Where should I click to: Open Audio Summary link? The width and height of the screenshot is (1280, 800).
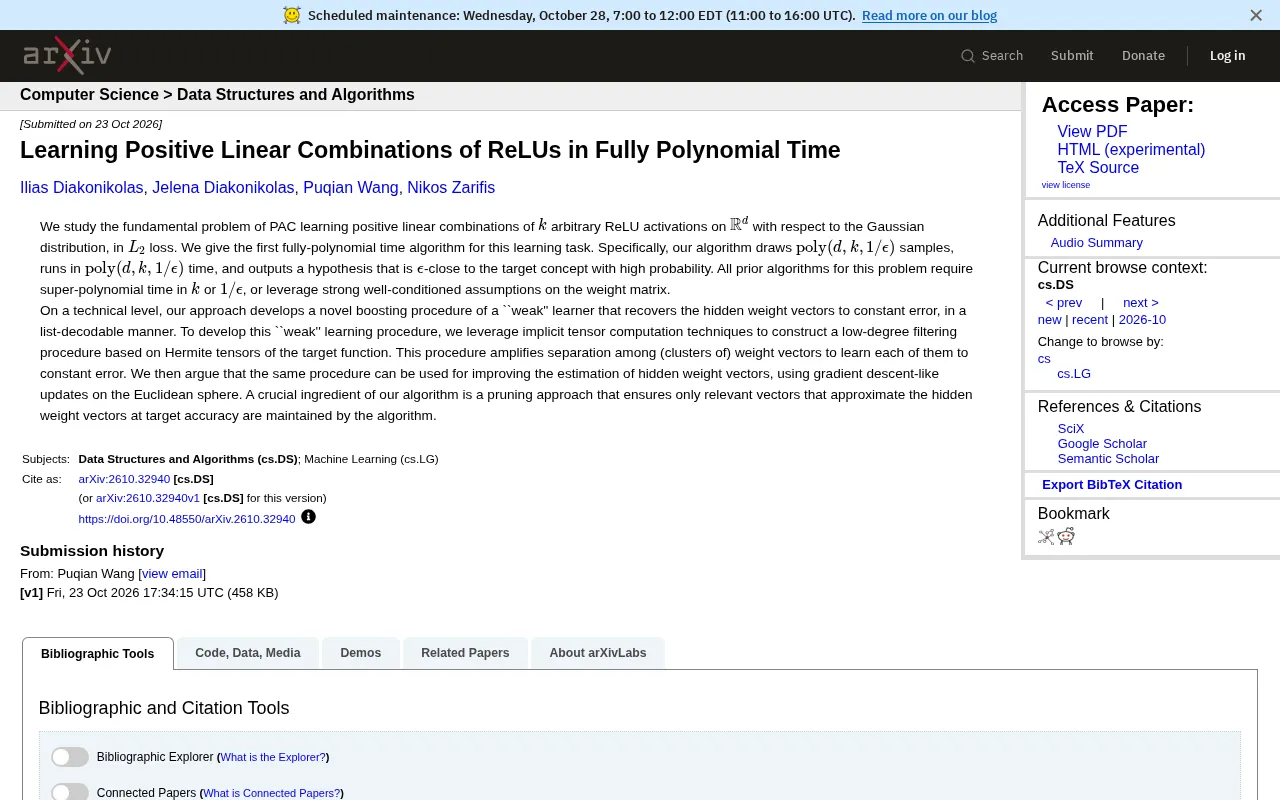pos(1096,243)
